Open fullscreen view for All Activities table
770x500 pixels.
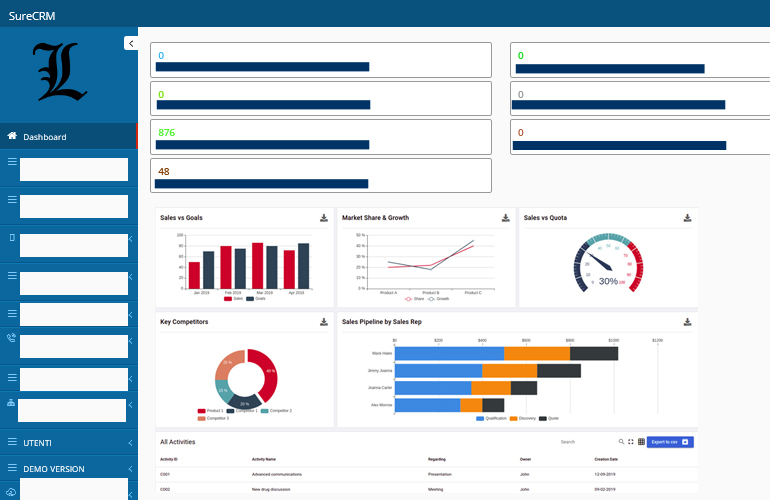tap(631, 441)
